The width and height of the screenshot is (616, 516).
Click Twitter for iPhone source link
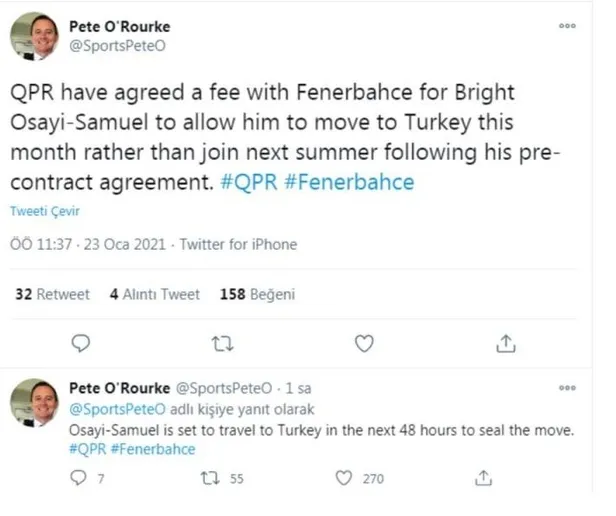(238, 244)
